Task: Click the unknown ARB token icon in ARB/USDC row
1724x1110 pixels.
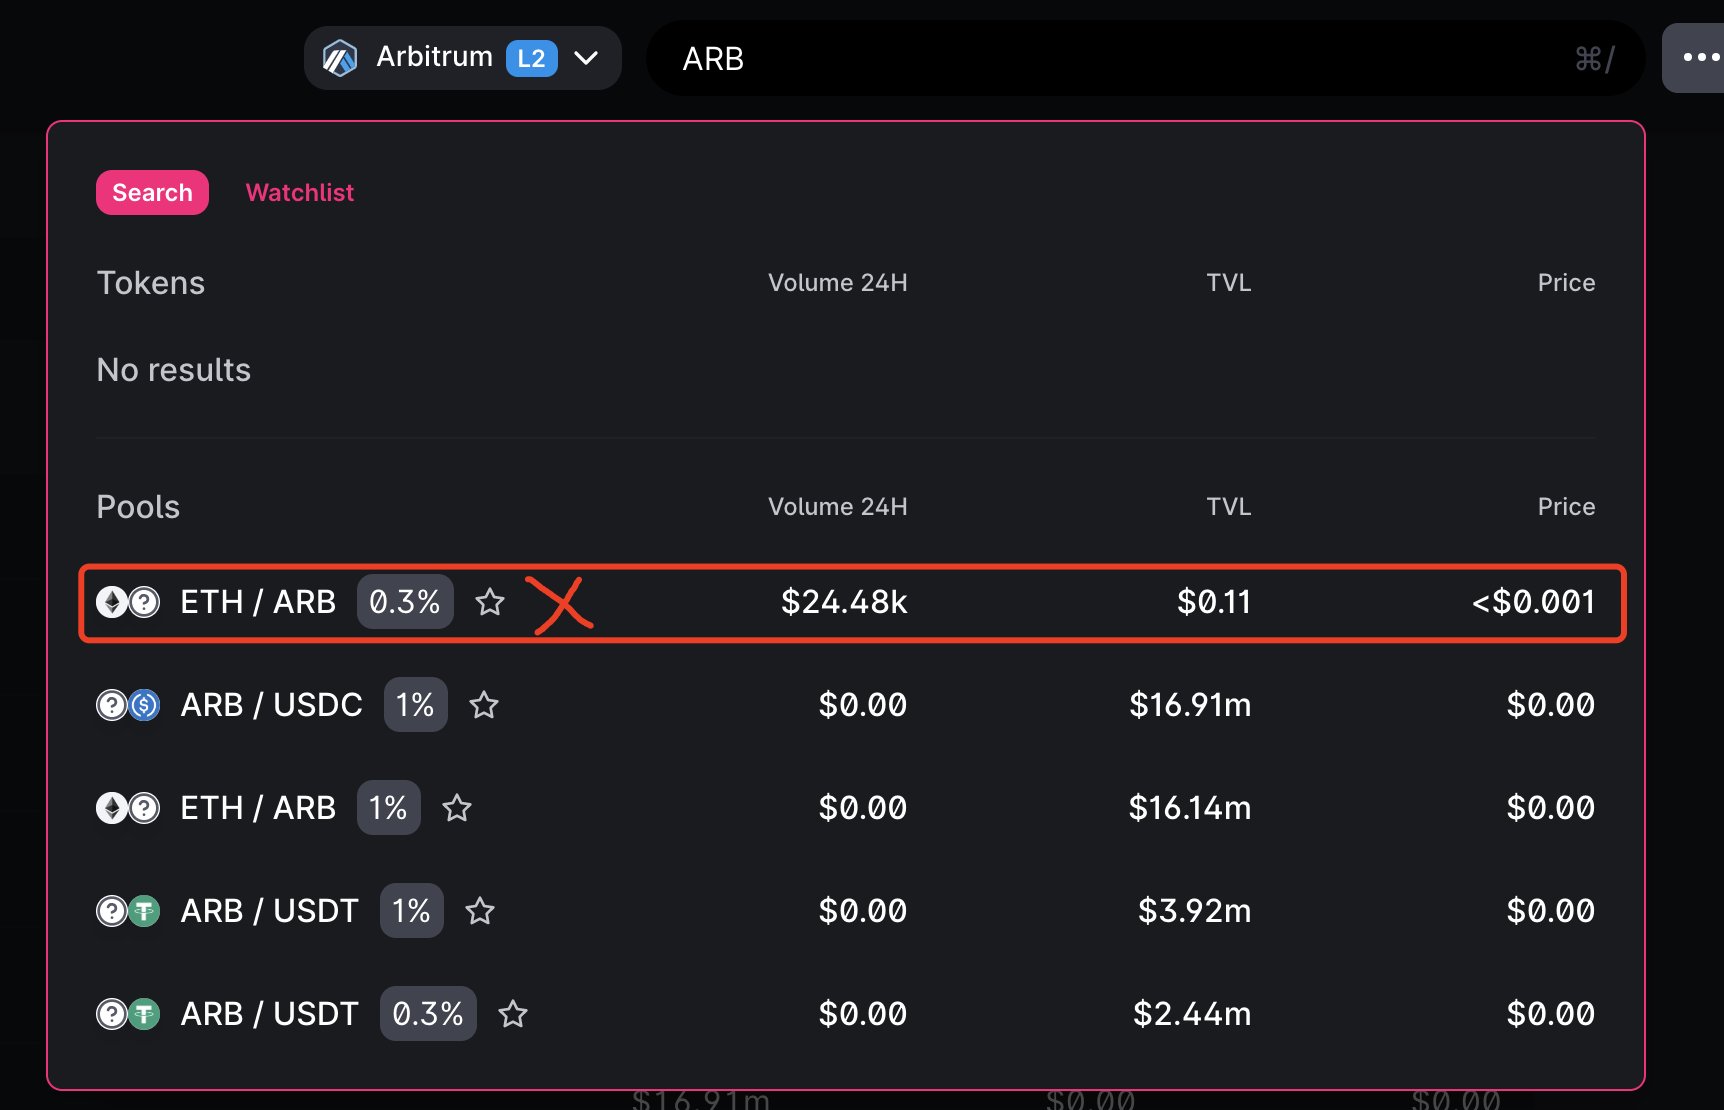Action: click(112, 705)
